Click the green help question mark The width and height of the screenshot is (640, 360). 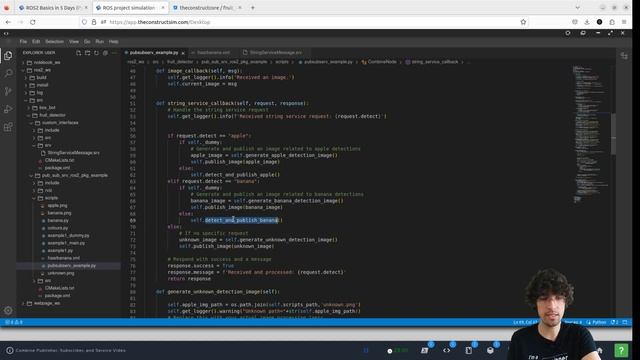pos(621,350)
